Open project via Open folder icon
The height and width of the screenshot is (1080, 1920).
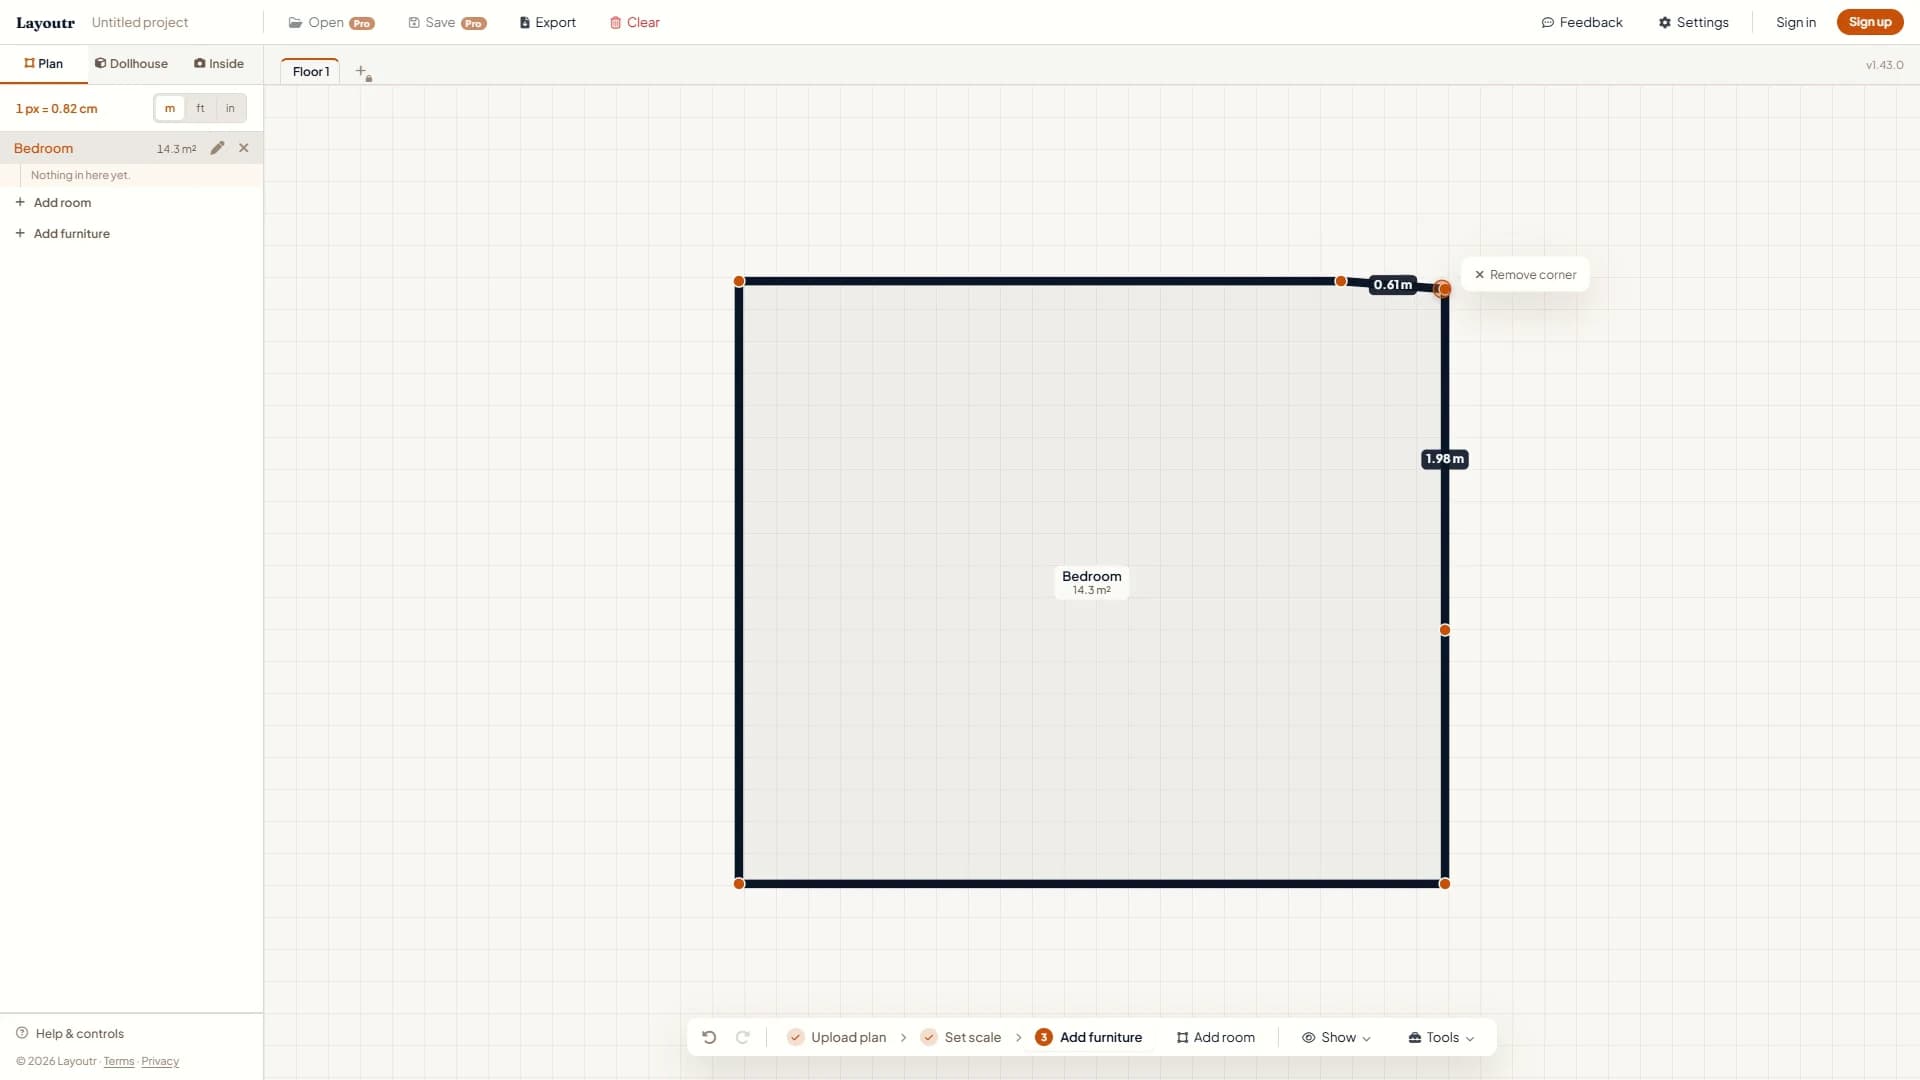330,22
